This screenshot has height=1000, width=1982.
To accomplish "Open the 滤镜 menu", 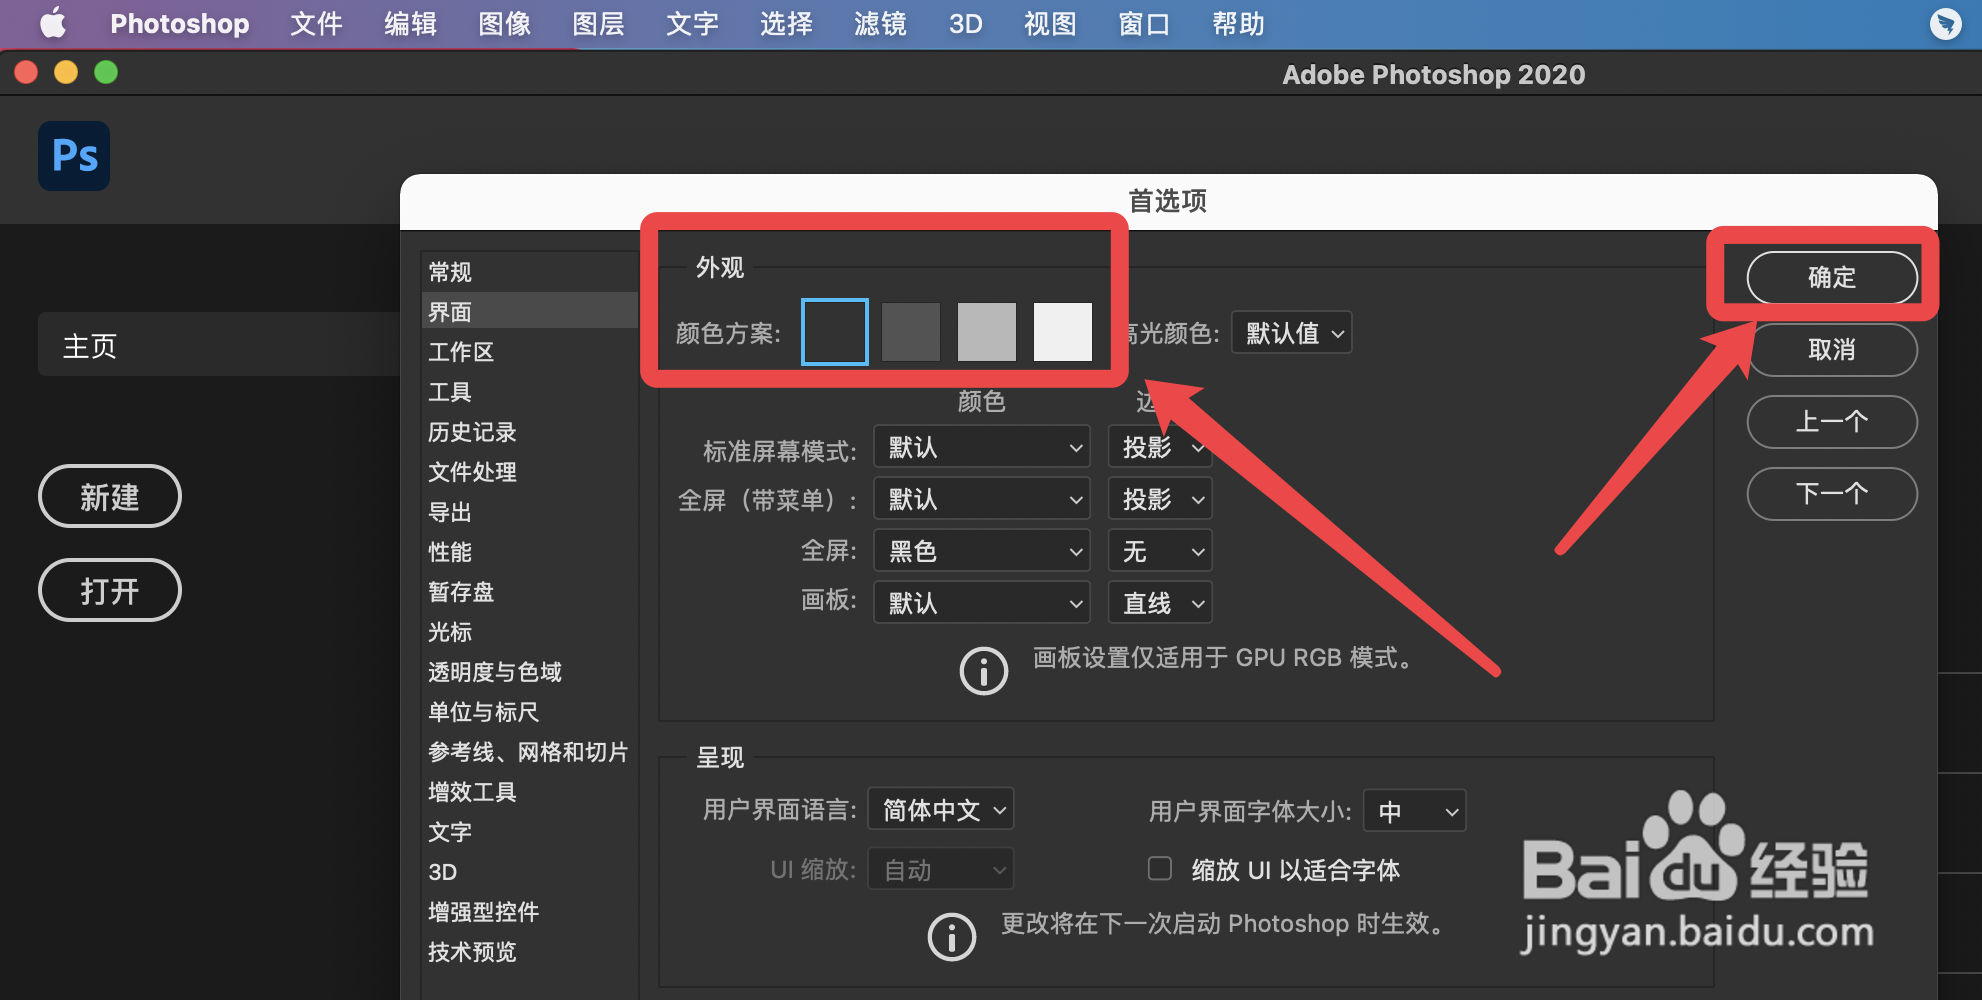I will click(880, 23).
